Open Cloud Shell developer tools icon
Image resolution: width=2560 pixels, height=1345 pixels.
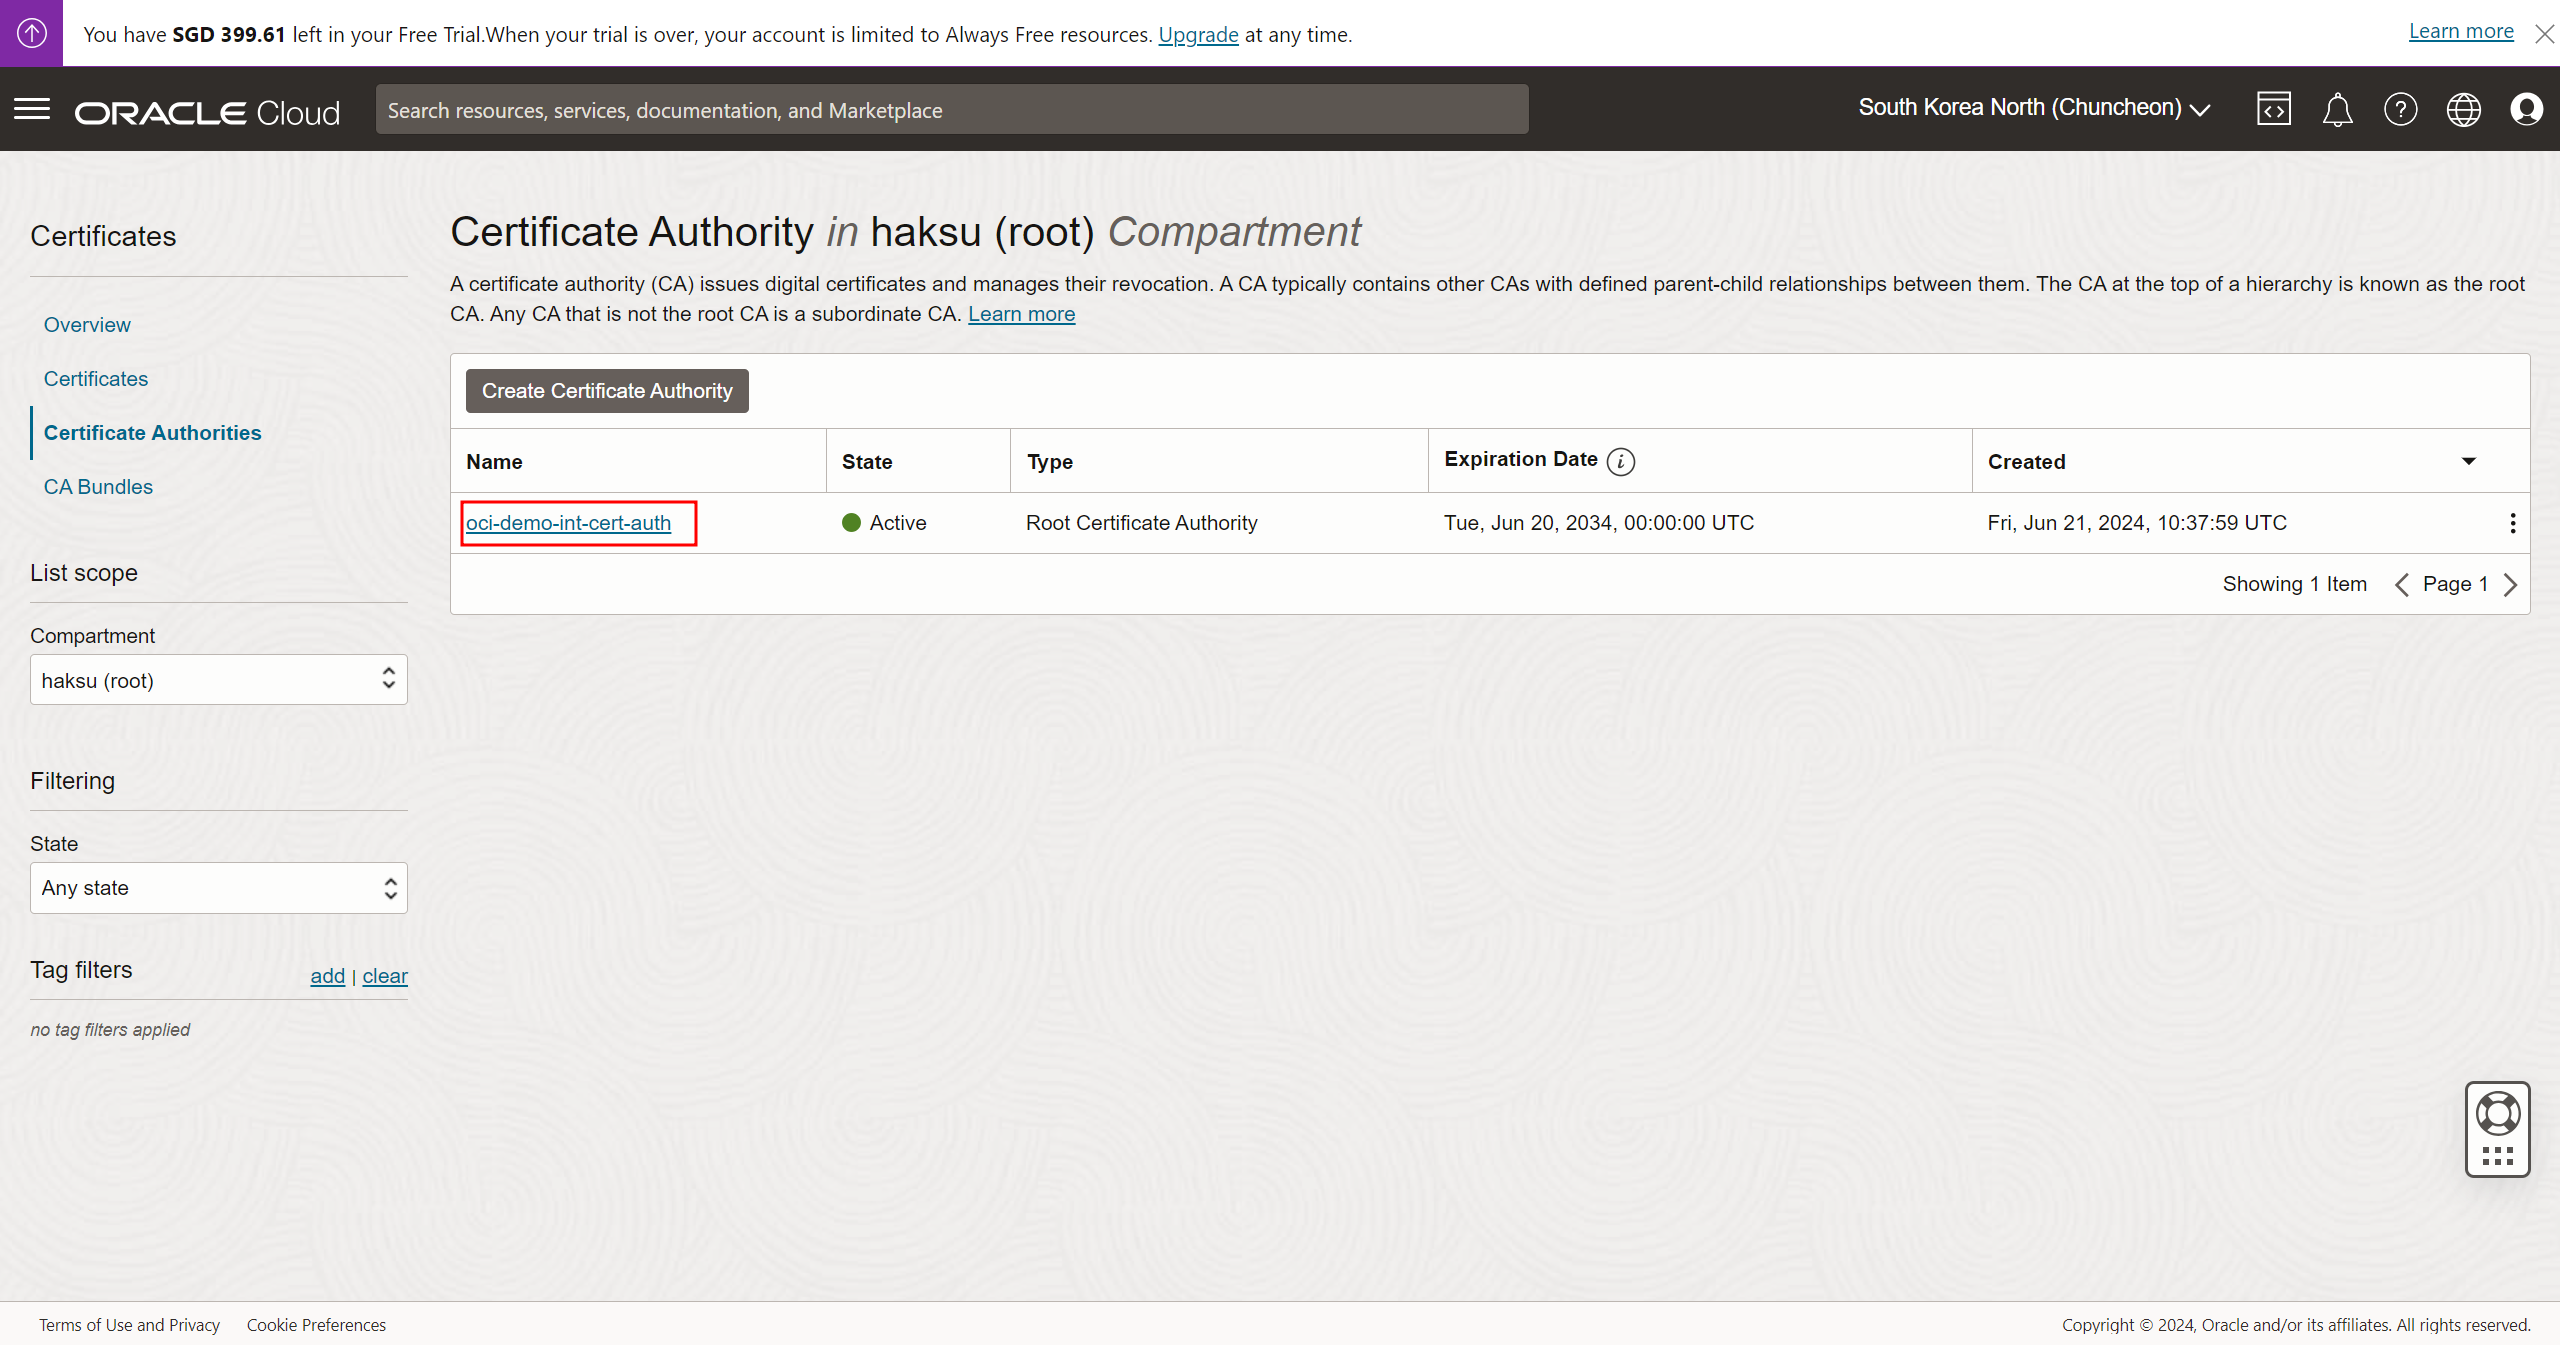tap(2273, 109)
